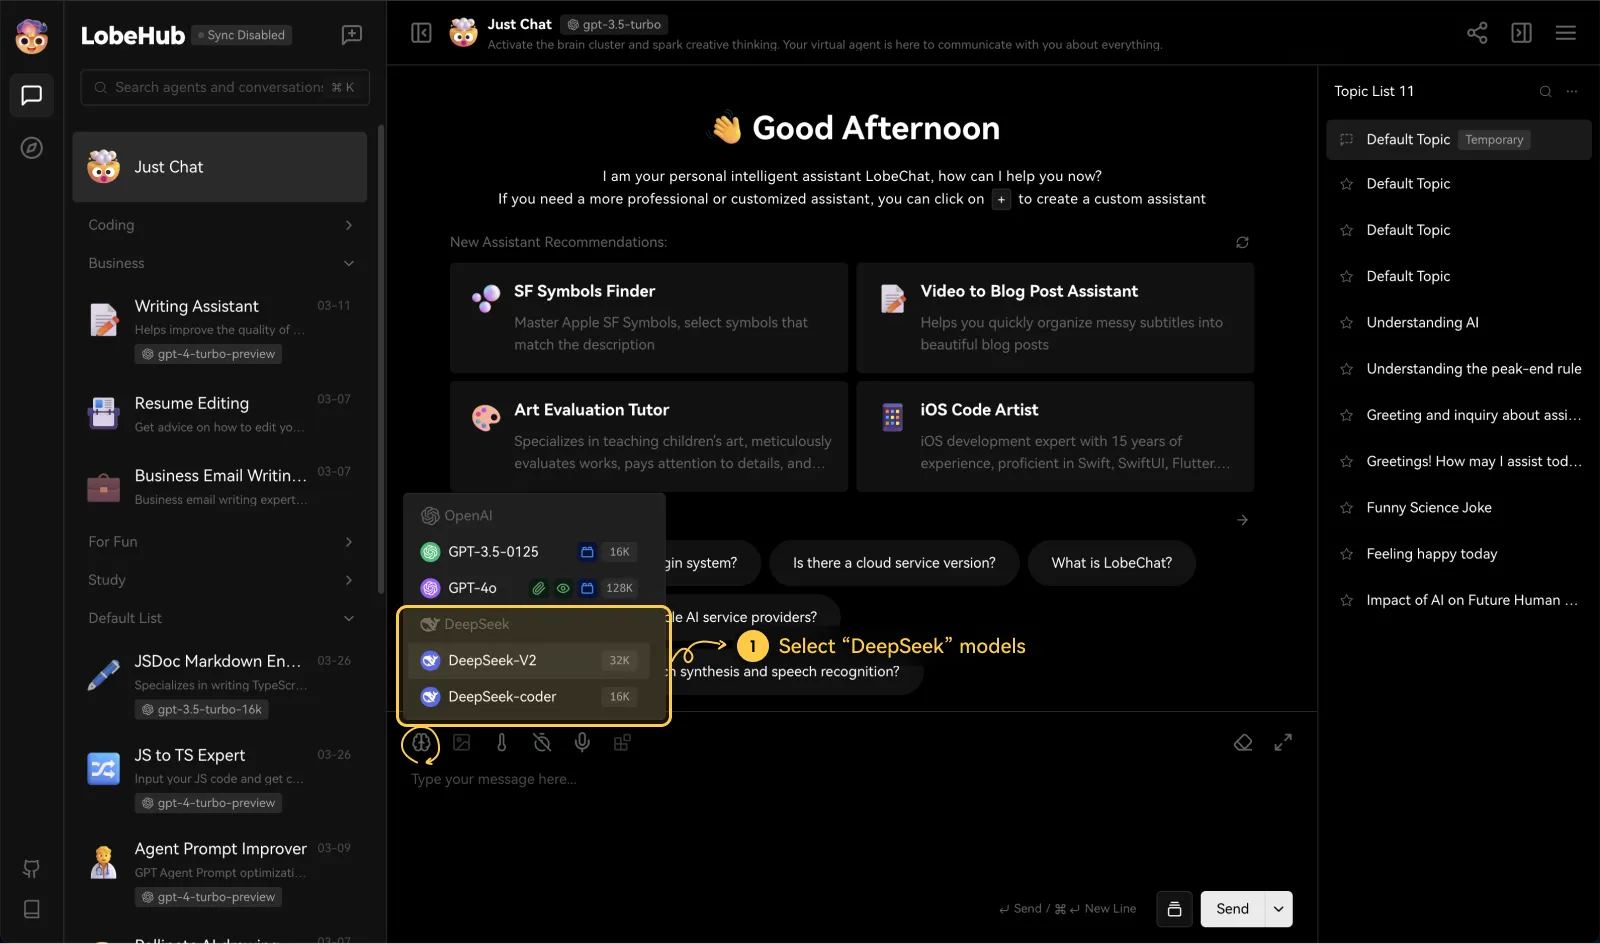Expand the Study group
This screenshot has width=1600, height=944.
point(221,580)
